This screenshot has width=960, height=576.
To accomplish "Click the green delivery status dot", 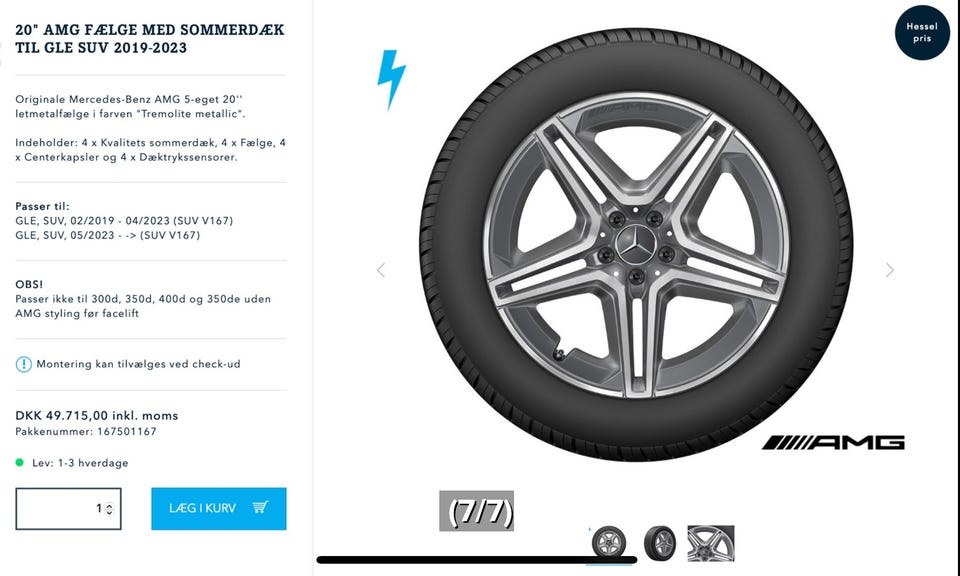I will point(20,463).
